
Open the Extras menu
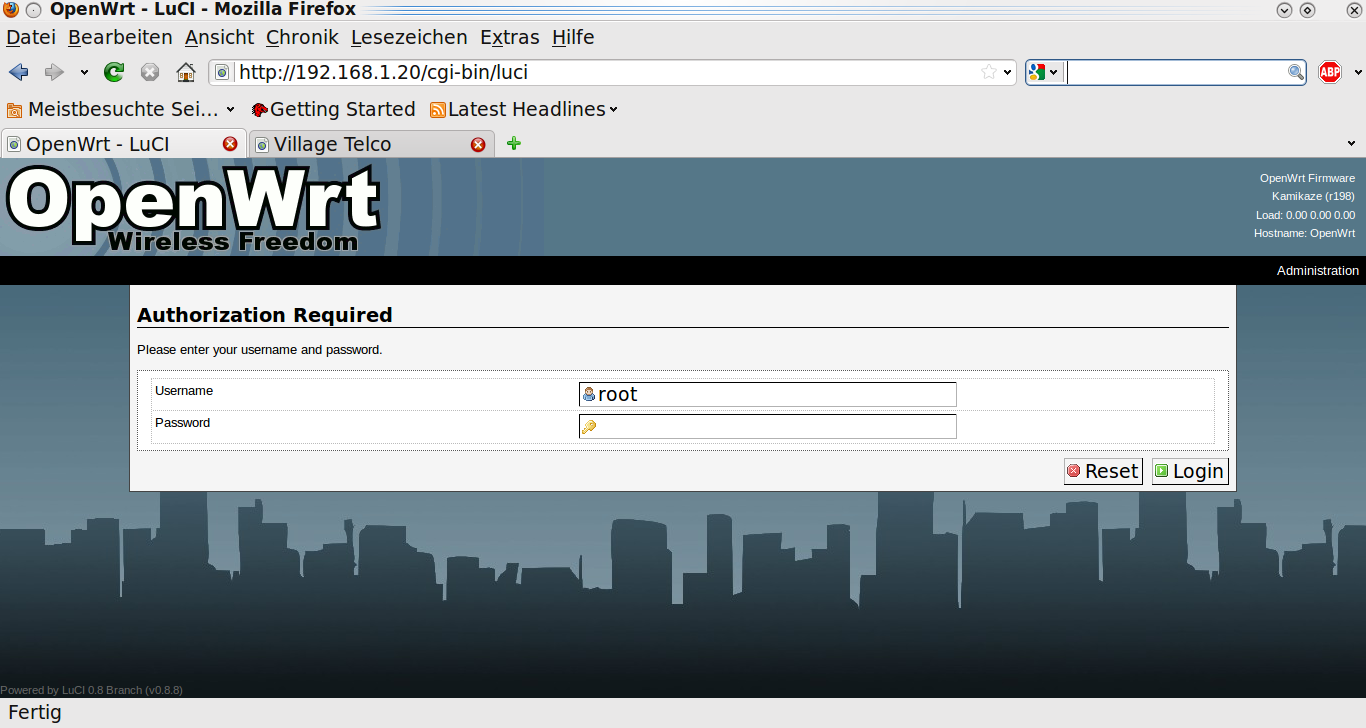click(x=510, y=37)
